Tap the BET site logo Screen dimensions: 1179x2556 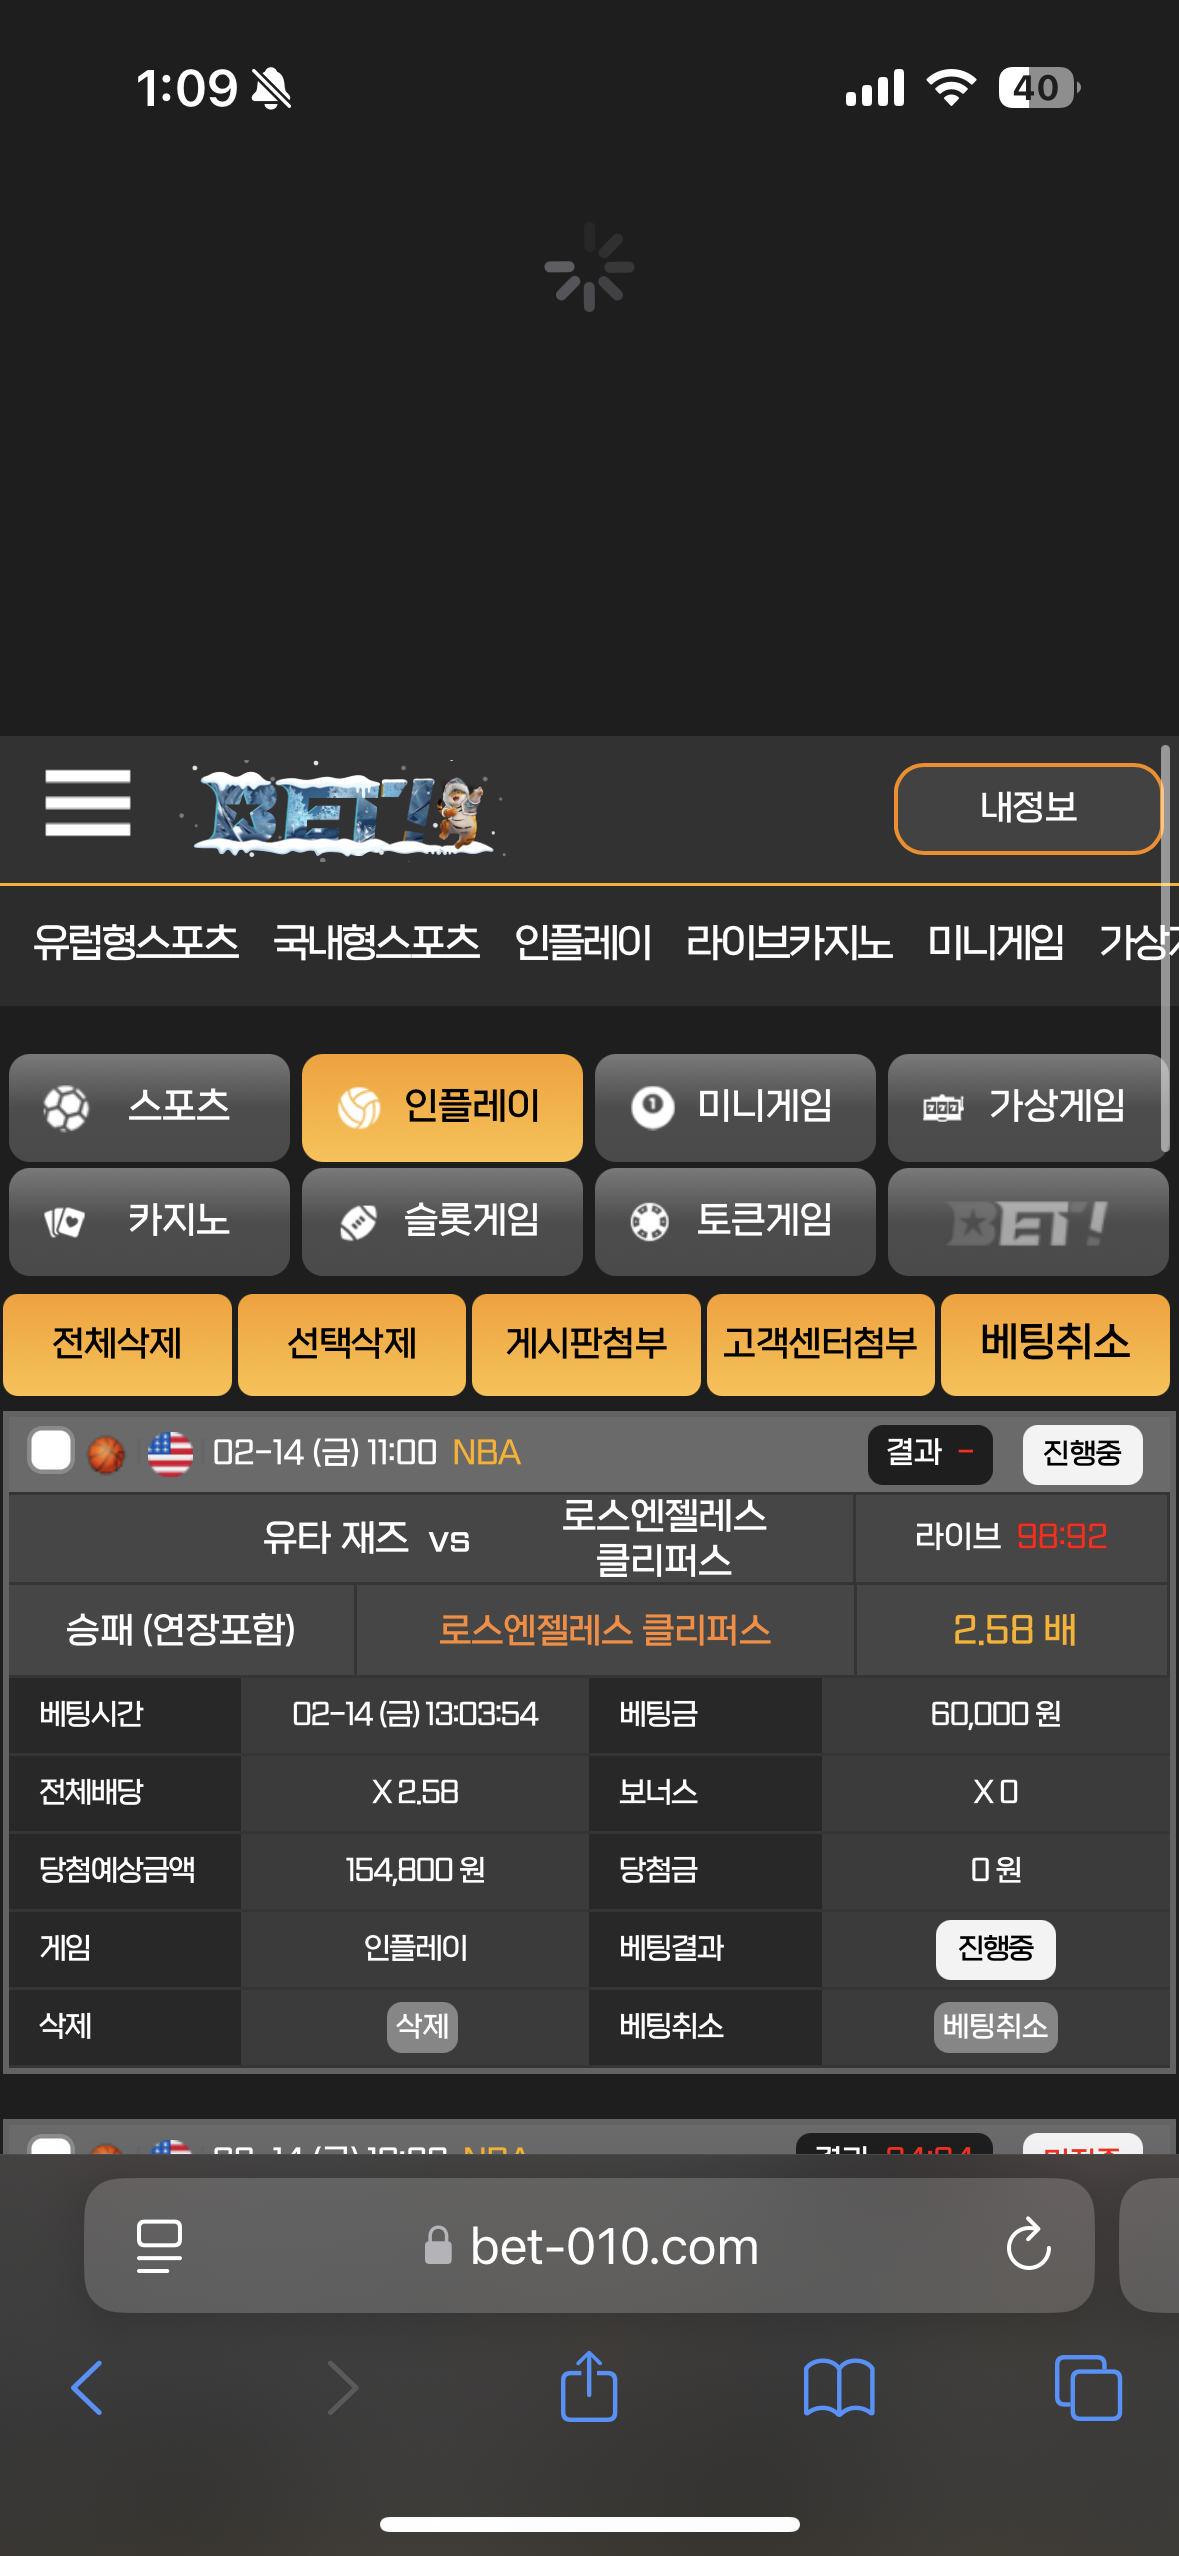tap(342, 811)
